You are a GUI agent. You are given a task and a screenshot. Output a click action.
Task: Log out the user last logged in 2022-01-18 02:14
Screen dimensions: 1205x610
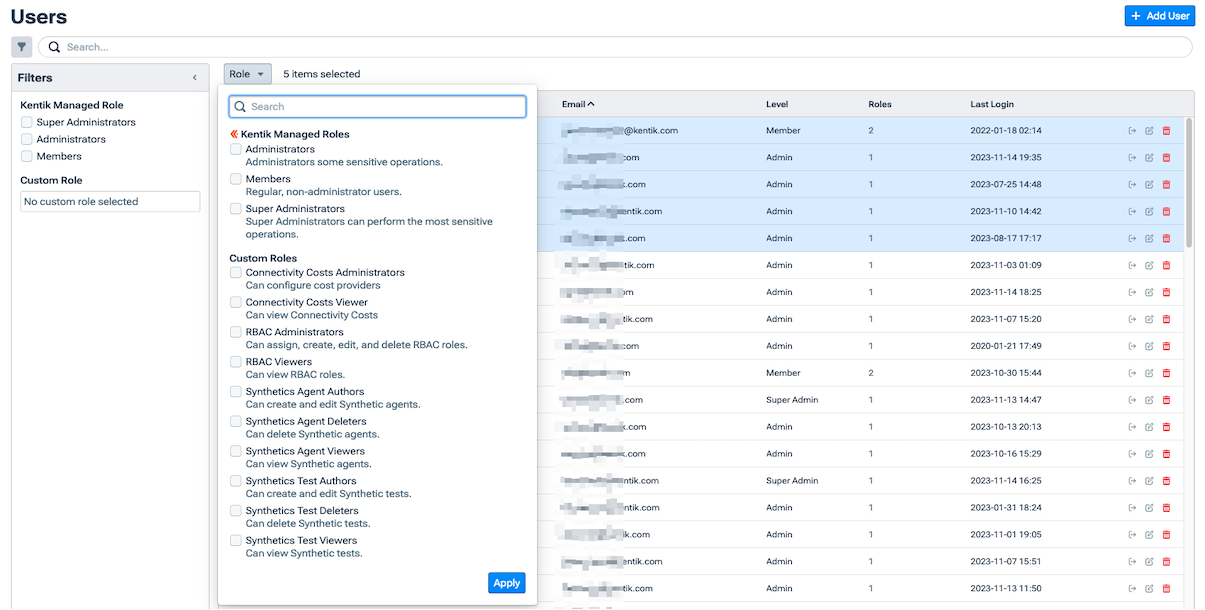pyautogui.click(x=1132, y=131)
